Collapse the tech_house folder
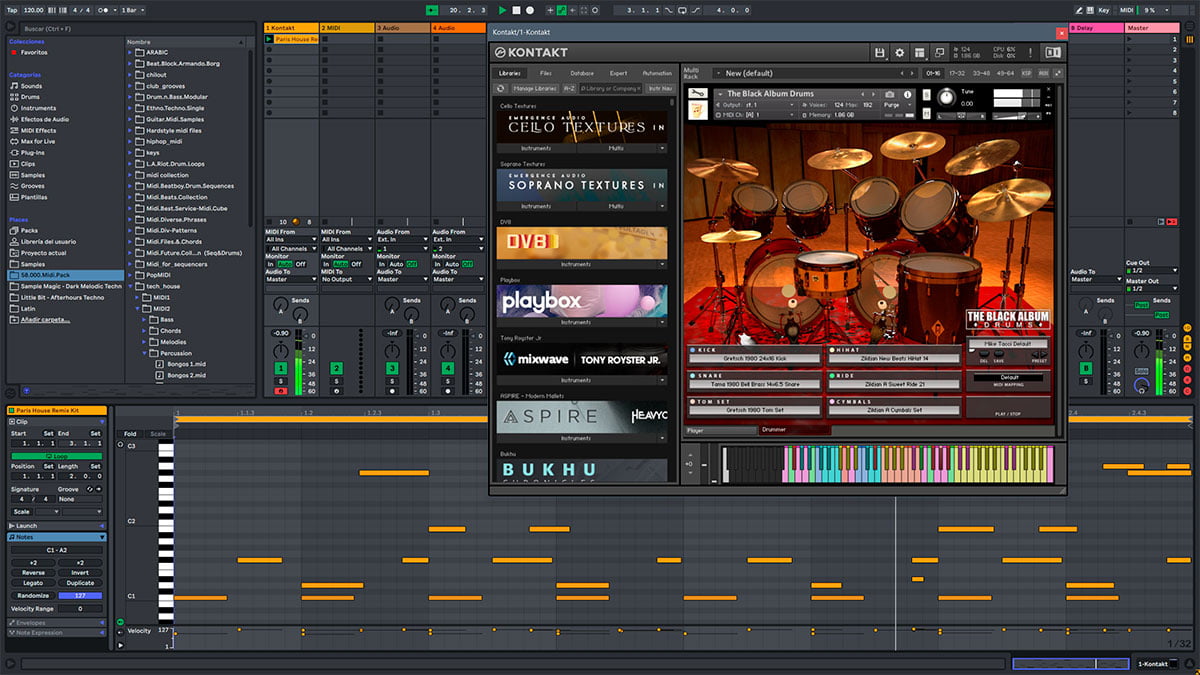Viewport: 1200px width, 675px height. 132,286
